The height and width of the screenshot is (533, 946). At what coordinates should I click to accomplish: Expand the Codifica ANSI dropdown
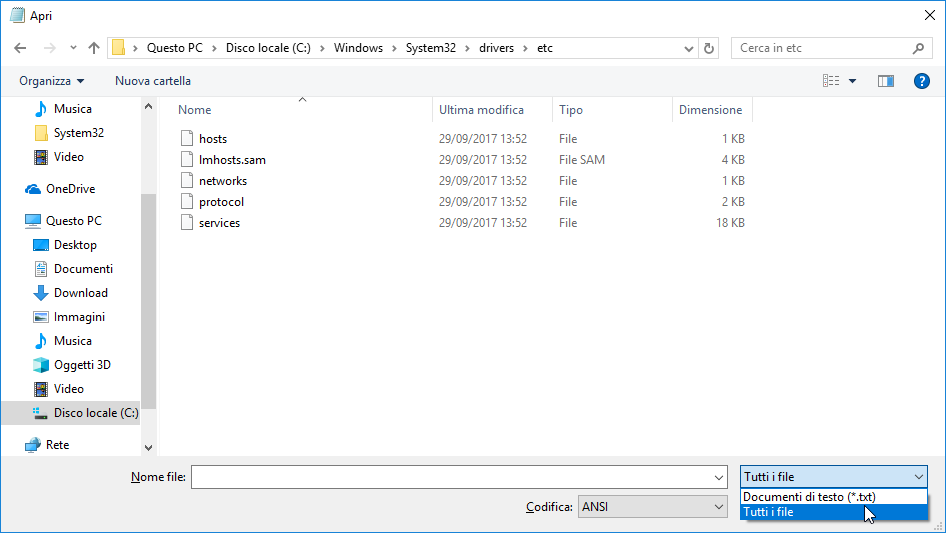click(719, 507)
